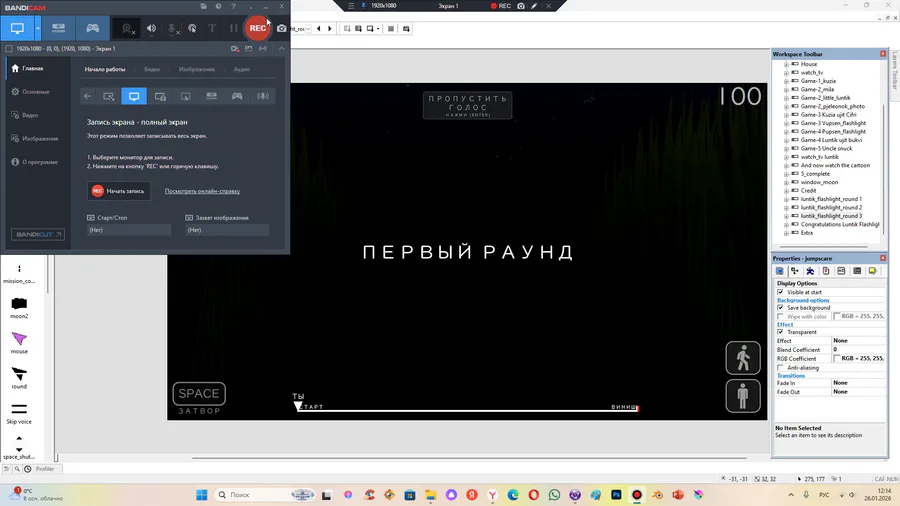This screenshot has width=900, height=506.
Task: Select the fullscreen monitor mode icon
Action: click(x=134, y=96)
